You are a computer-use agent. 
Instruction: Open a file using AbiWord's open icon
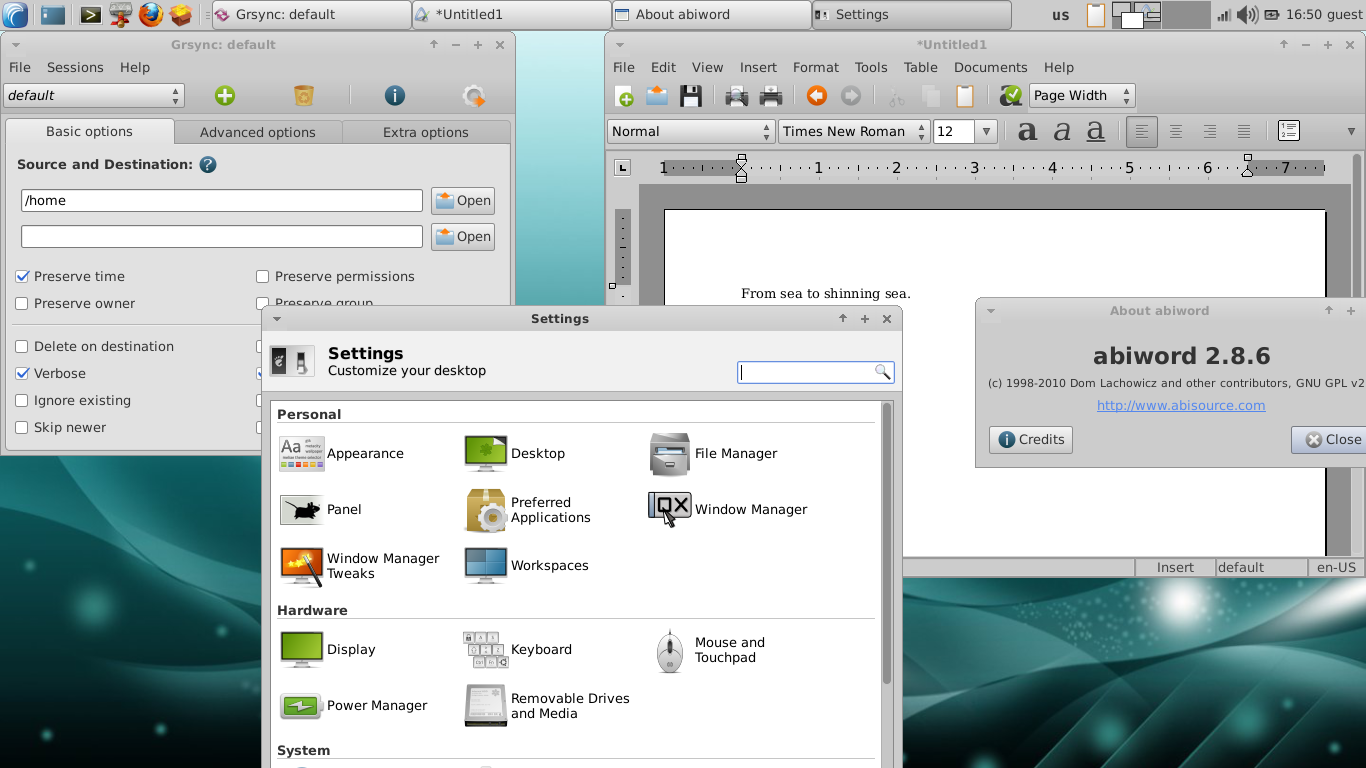click(657, 96)
